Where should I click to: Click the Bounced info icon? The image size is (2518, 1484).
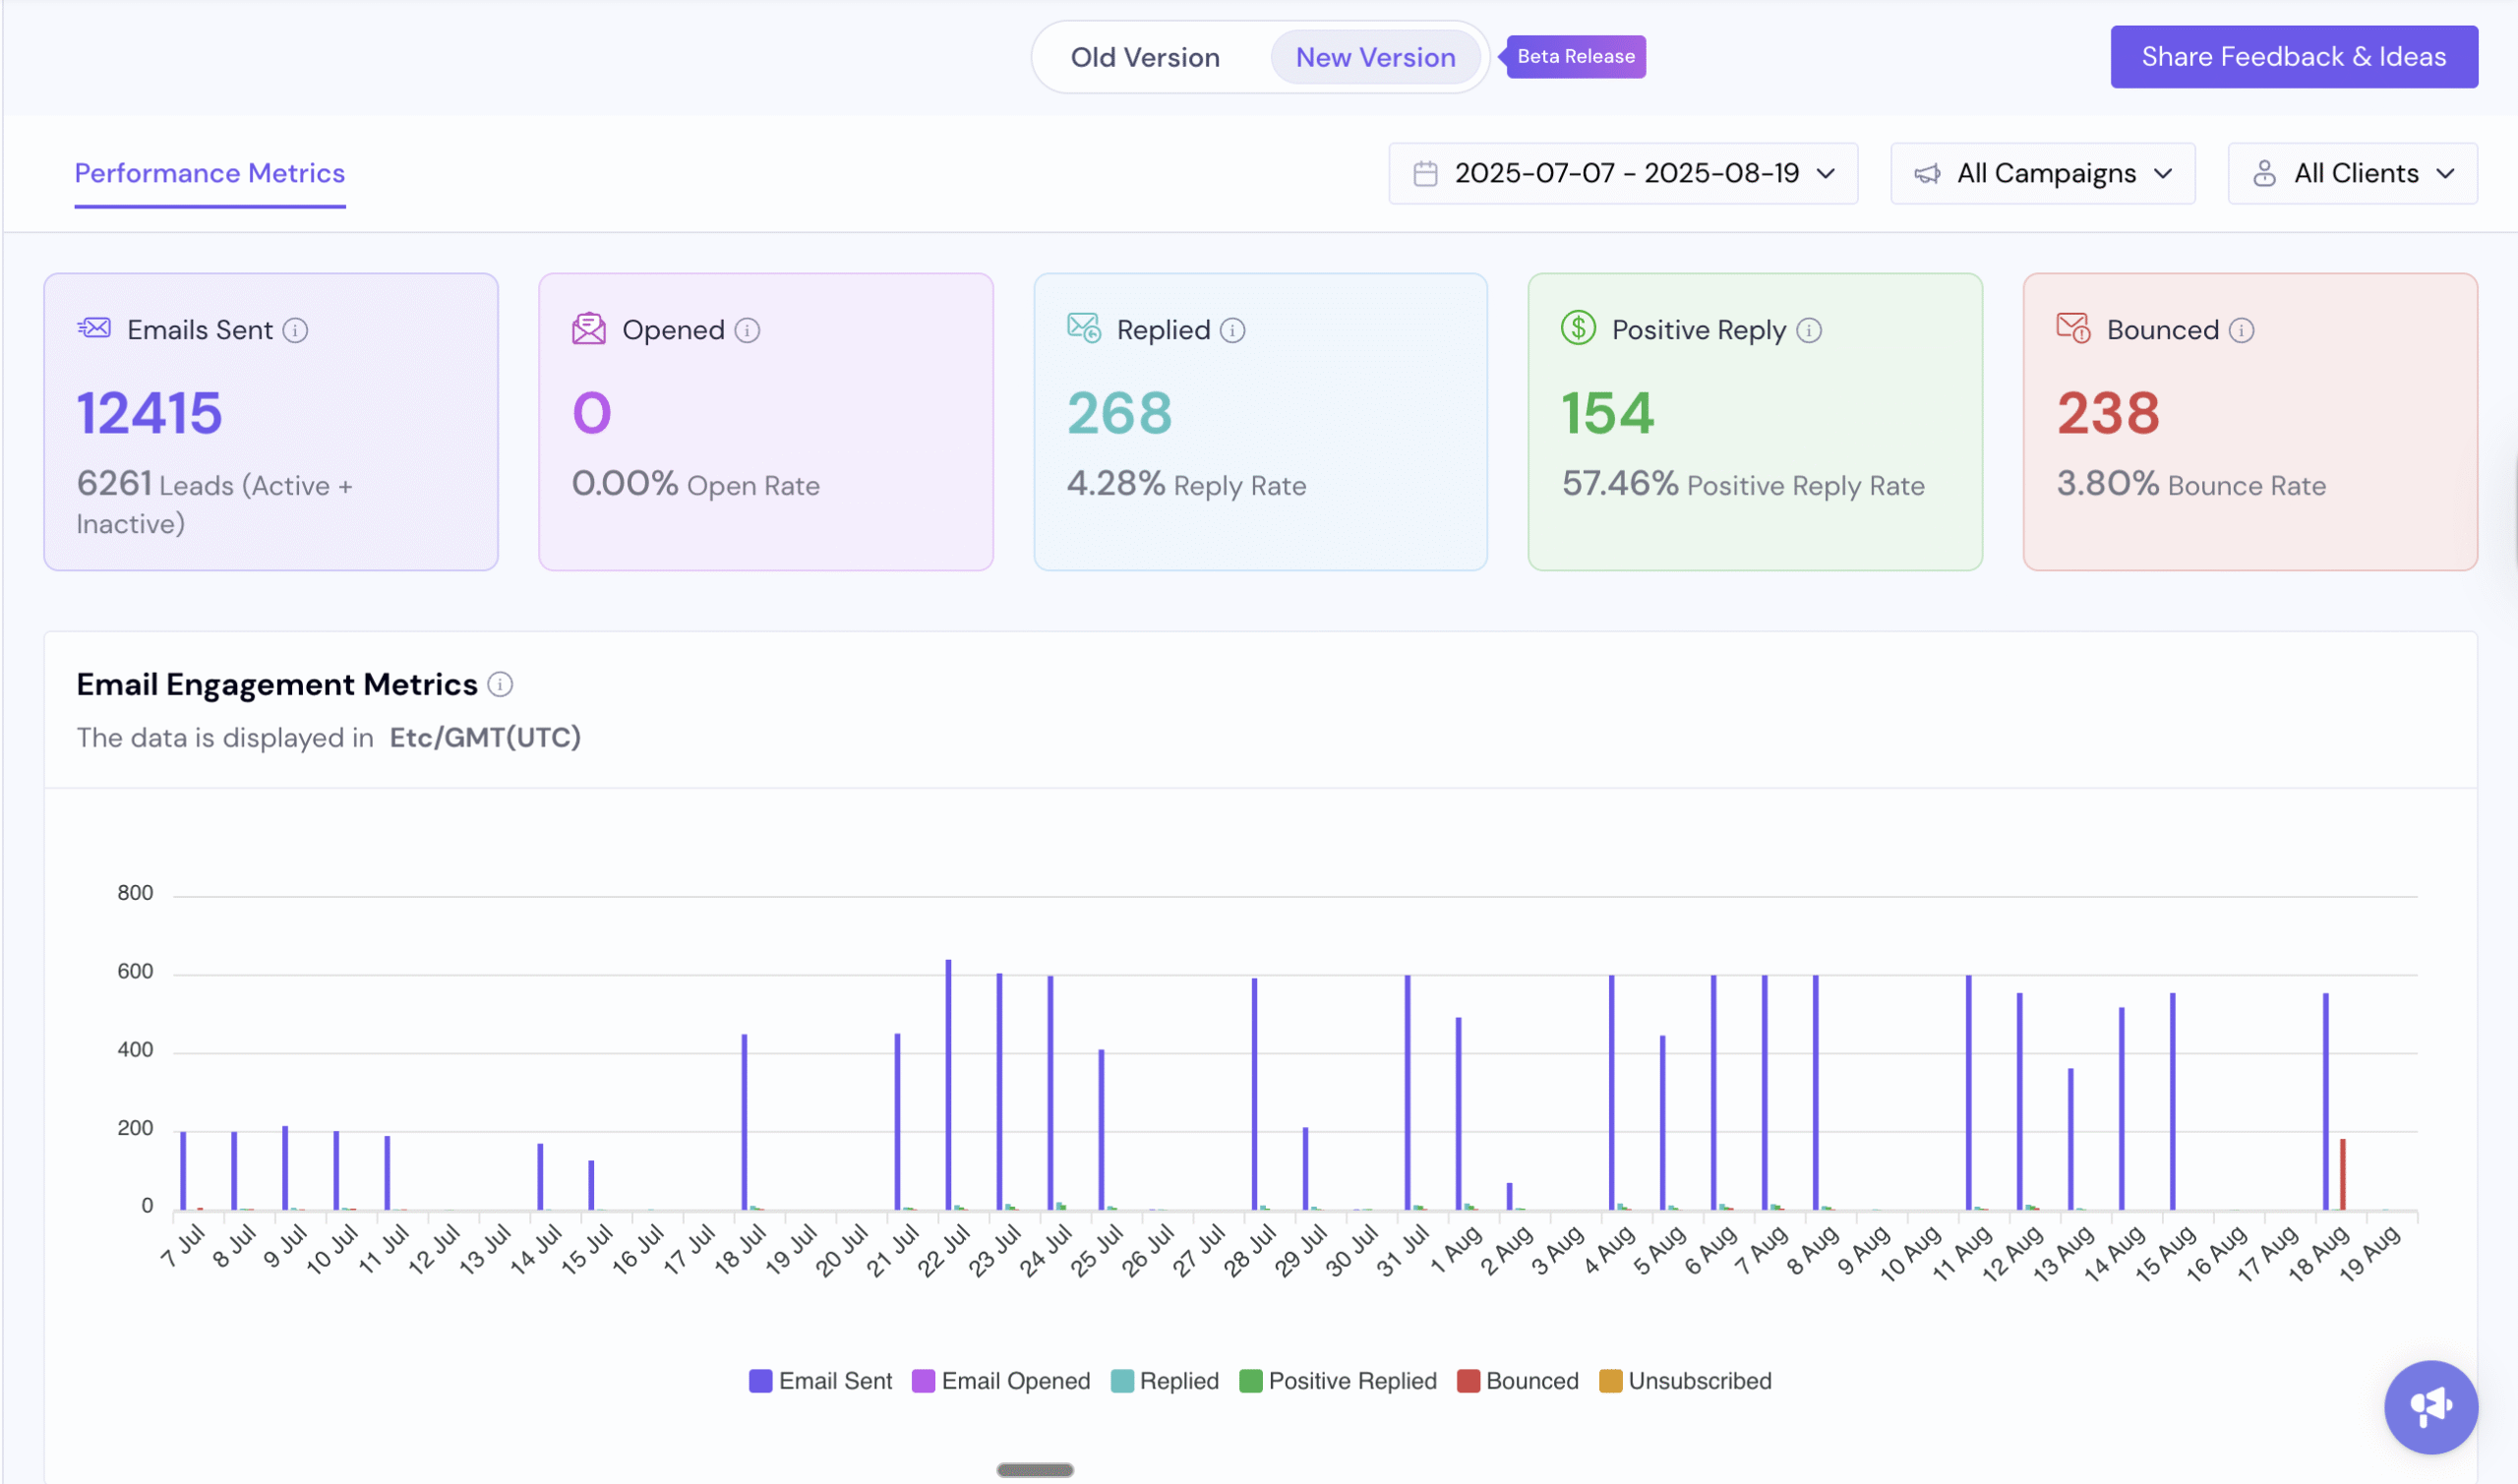(x=2241, y=330)
